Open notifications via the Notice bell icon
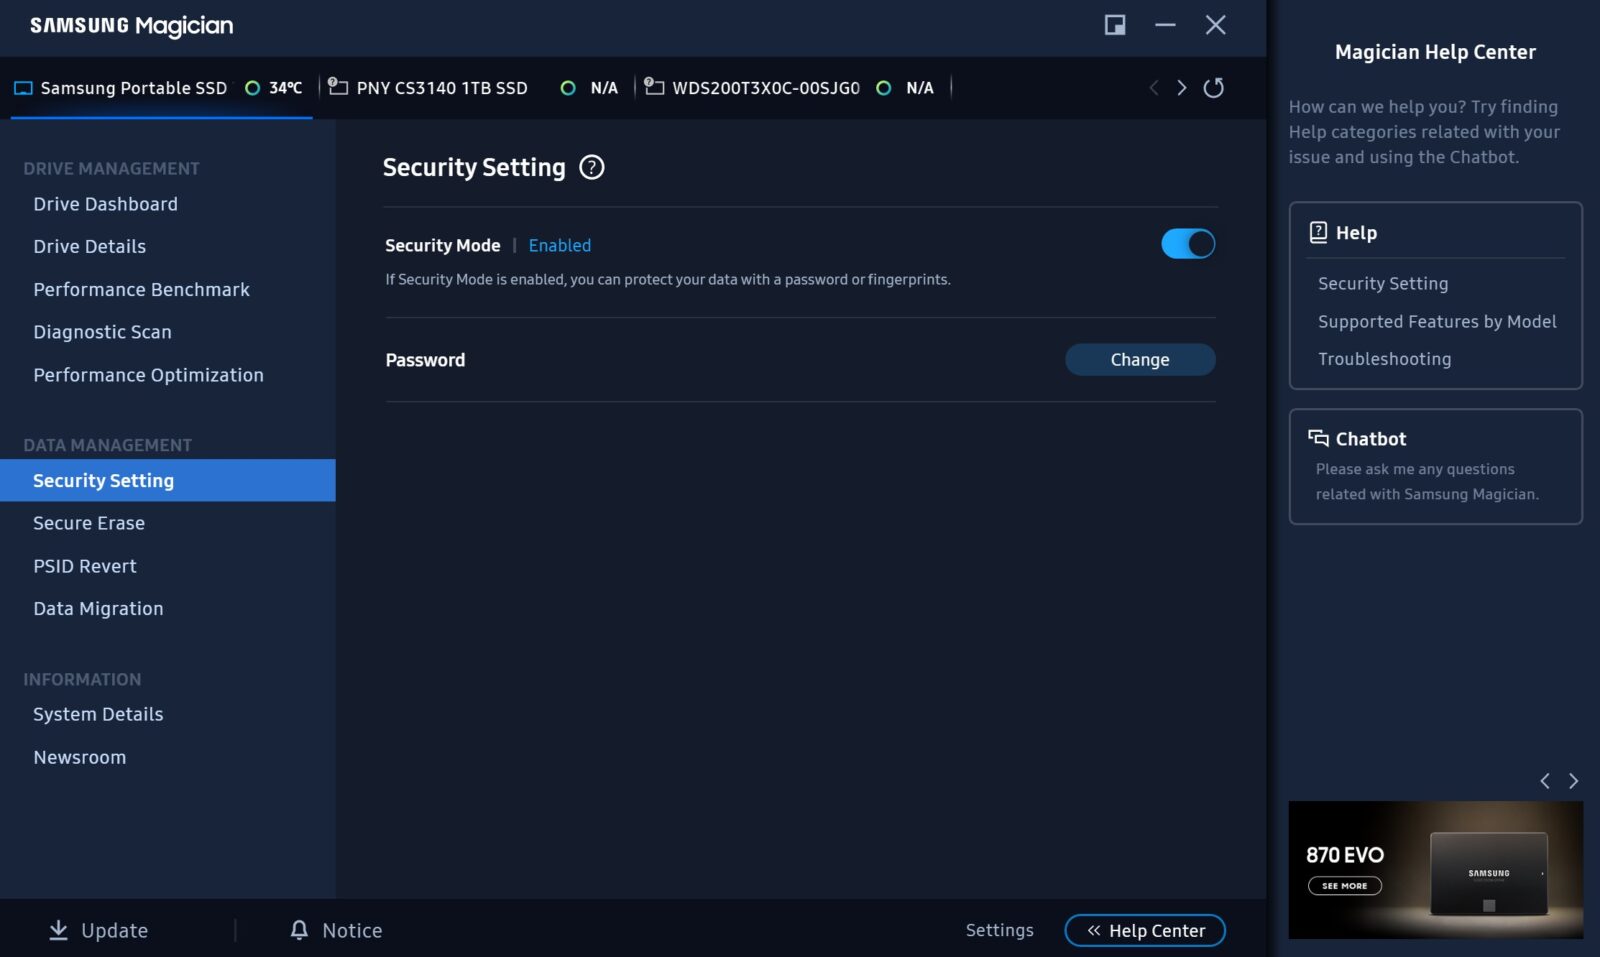1600x957 pixels. (299, 930)
